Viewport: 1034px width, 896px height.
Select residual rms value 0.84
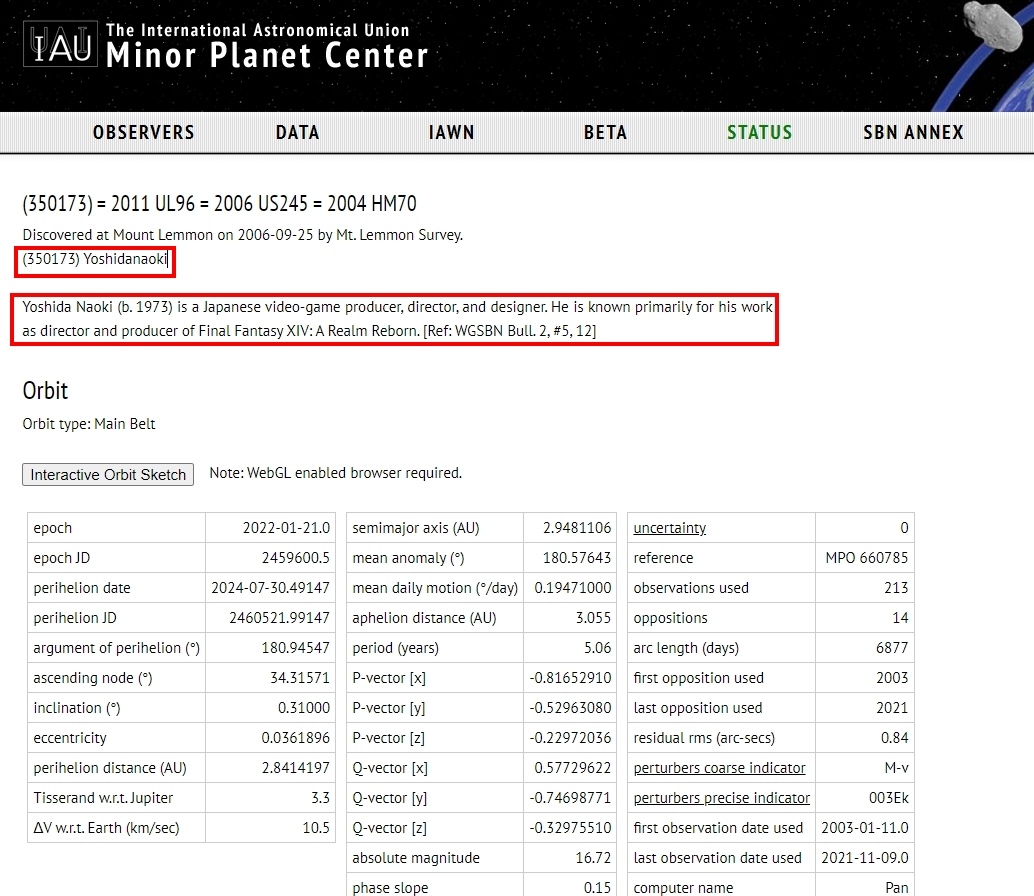895,738
